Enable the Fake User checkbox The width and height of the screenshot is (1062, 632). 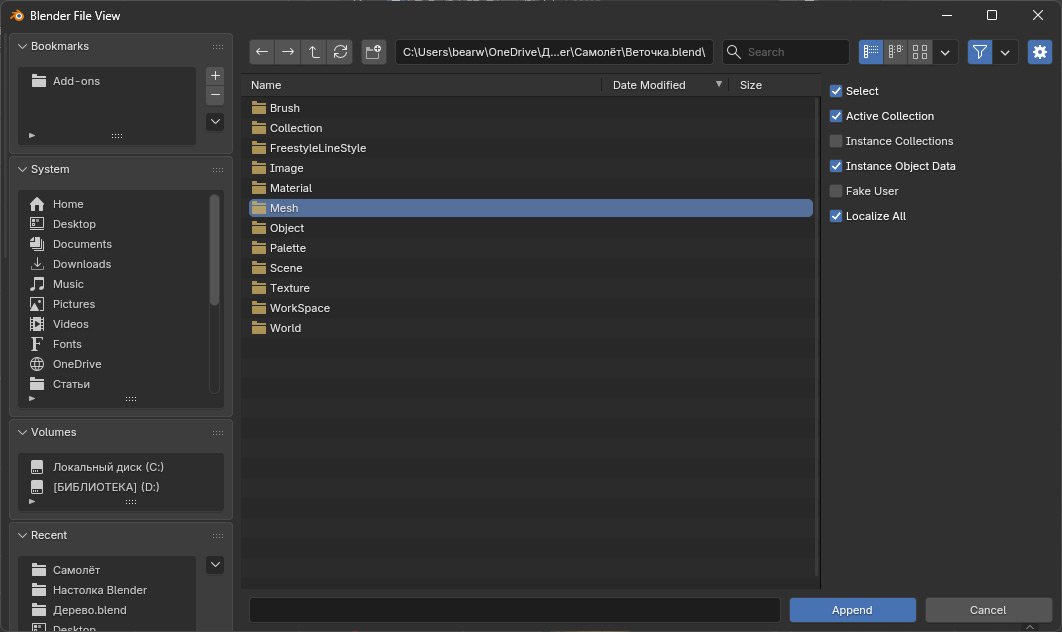tap(836, 191)
